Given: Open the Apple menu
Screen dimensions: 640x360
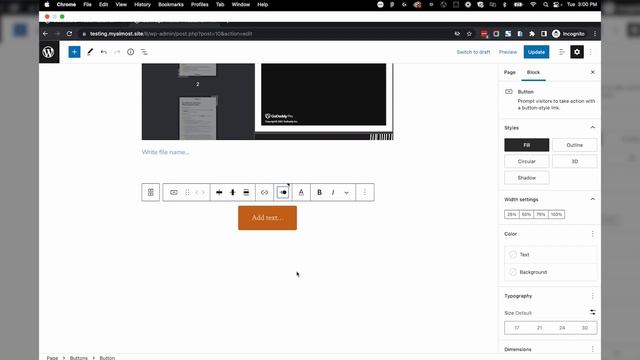Looking at the screenshot, I should (x=47, y=4).
